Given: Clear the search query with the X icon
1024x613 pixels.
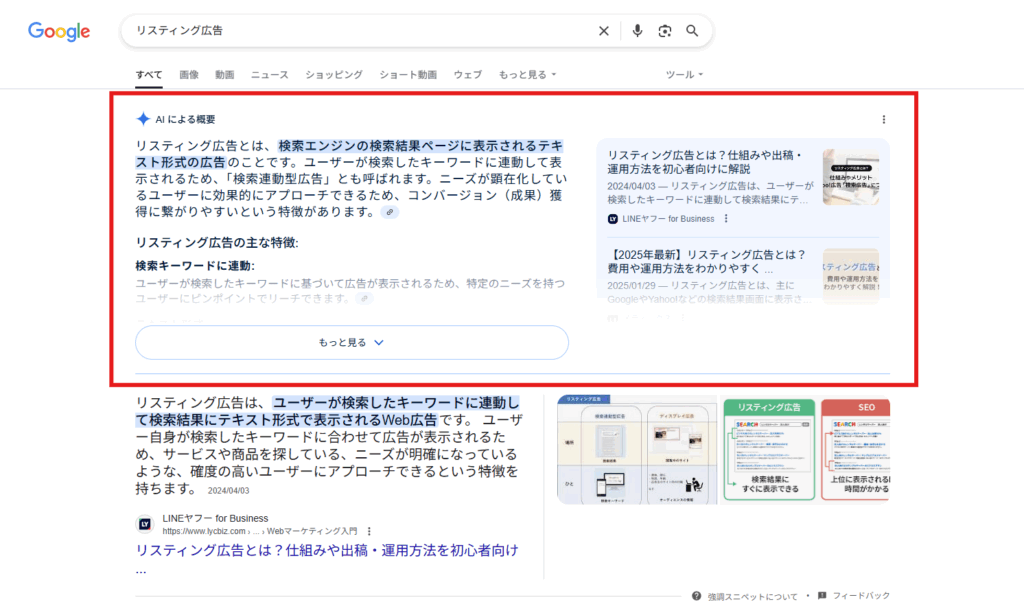Looking at the screenshot, I should tap(604, 30).
